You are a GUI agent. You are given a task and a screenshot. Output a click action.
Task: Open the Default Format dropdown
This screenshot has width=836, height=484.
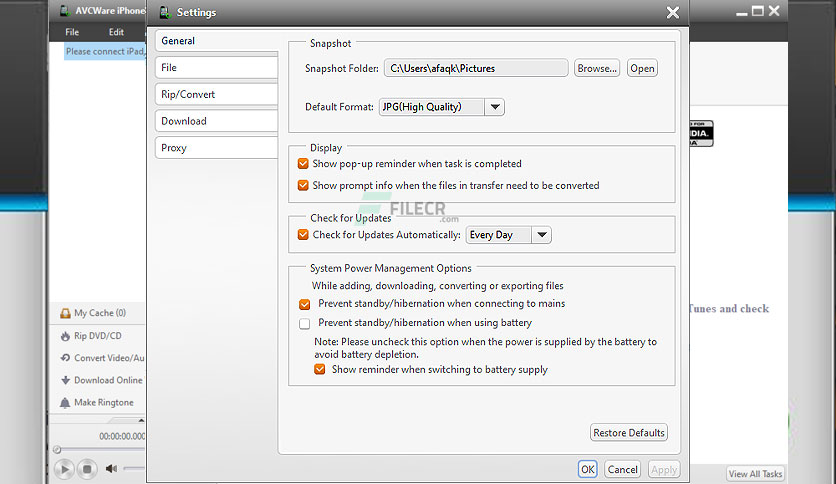tap(495, 107)
